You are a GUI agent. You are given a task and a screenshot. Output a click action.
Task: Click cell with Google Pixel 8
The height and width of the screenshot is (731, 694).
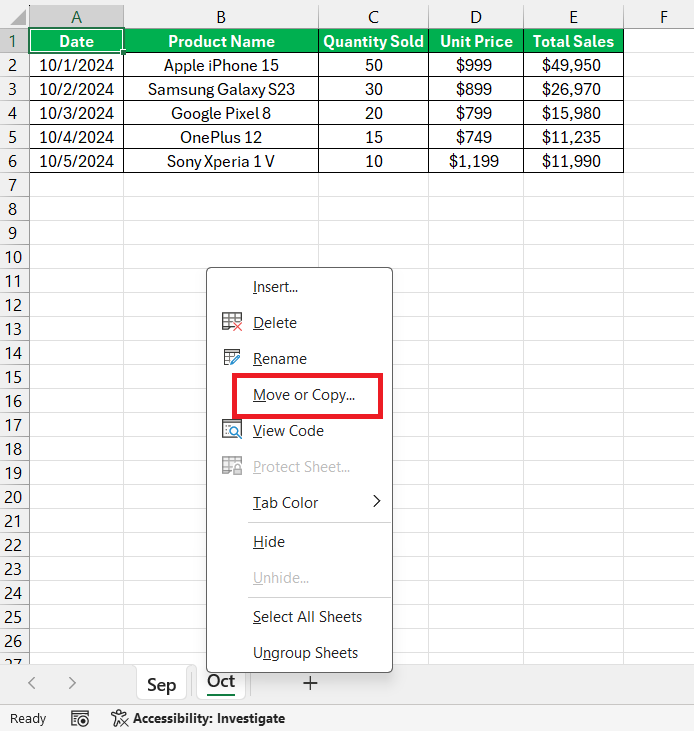(x=221, y=113)
